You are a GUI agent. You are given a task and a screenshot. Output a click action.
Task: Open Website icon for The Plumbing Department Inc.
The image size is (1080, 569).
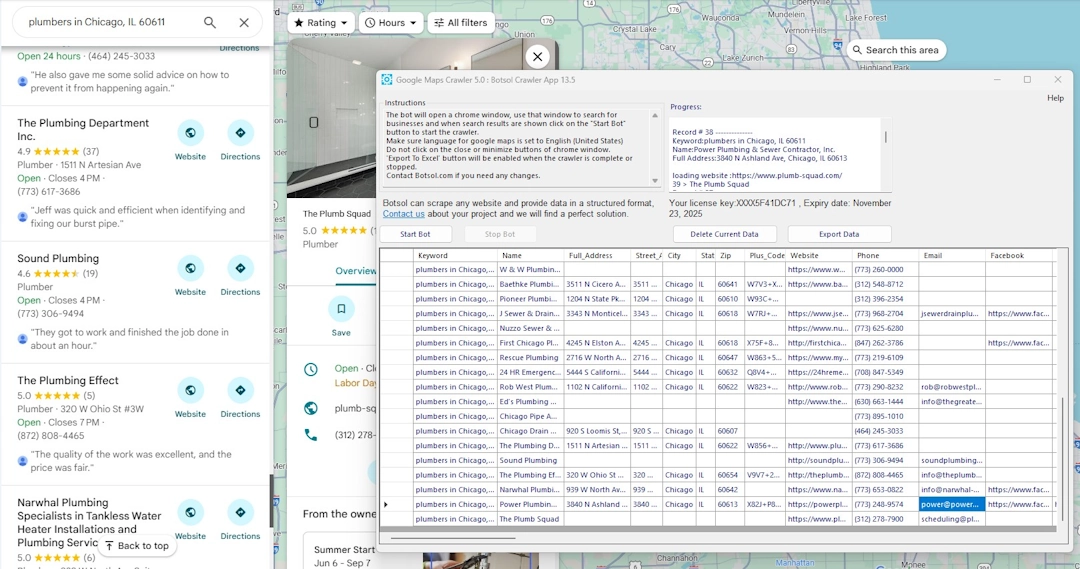click(x=190, y=133)
